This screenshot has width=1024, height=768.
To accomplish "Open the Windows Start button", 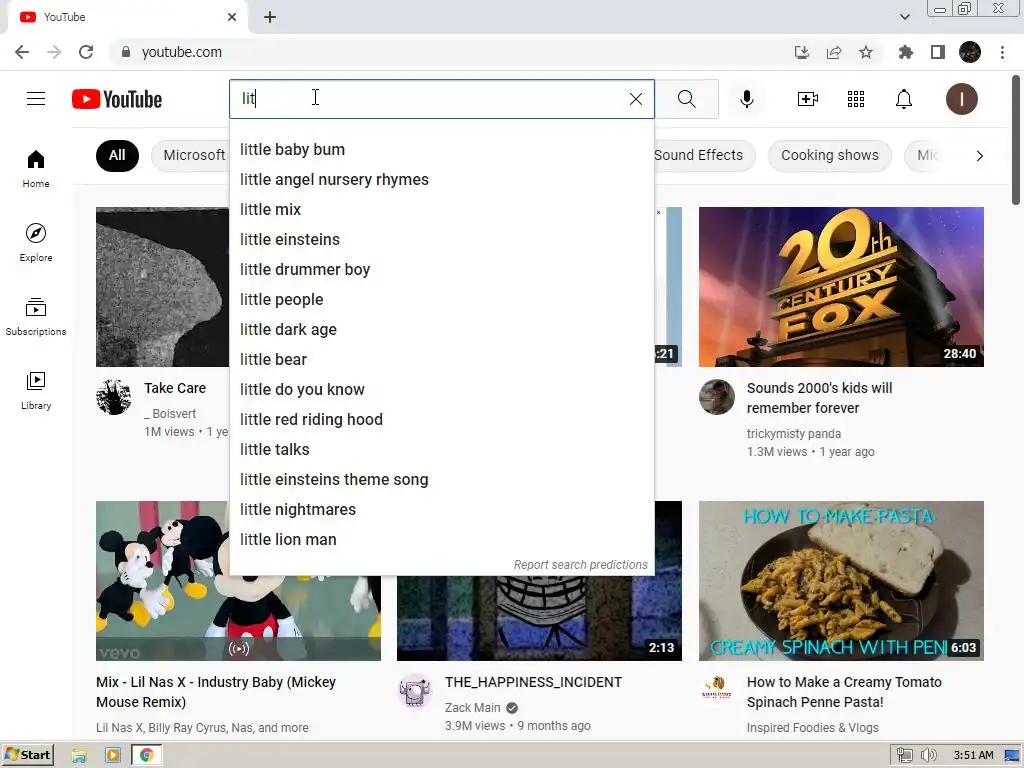I will tap(27, 755).
